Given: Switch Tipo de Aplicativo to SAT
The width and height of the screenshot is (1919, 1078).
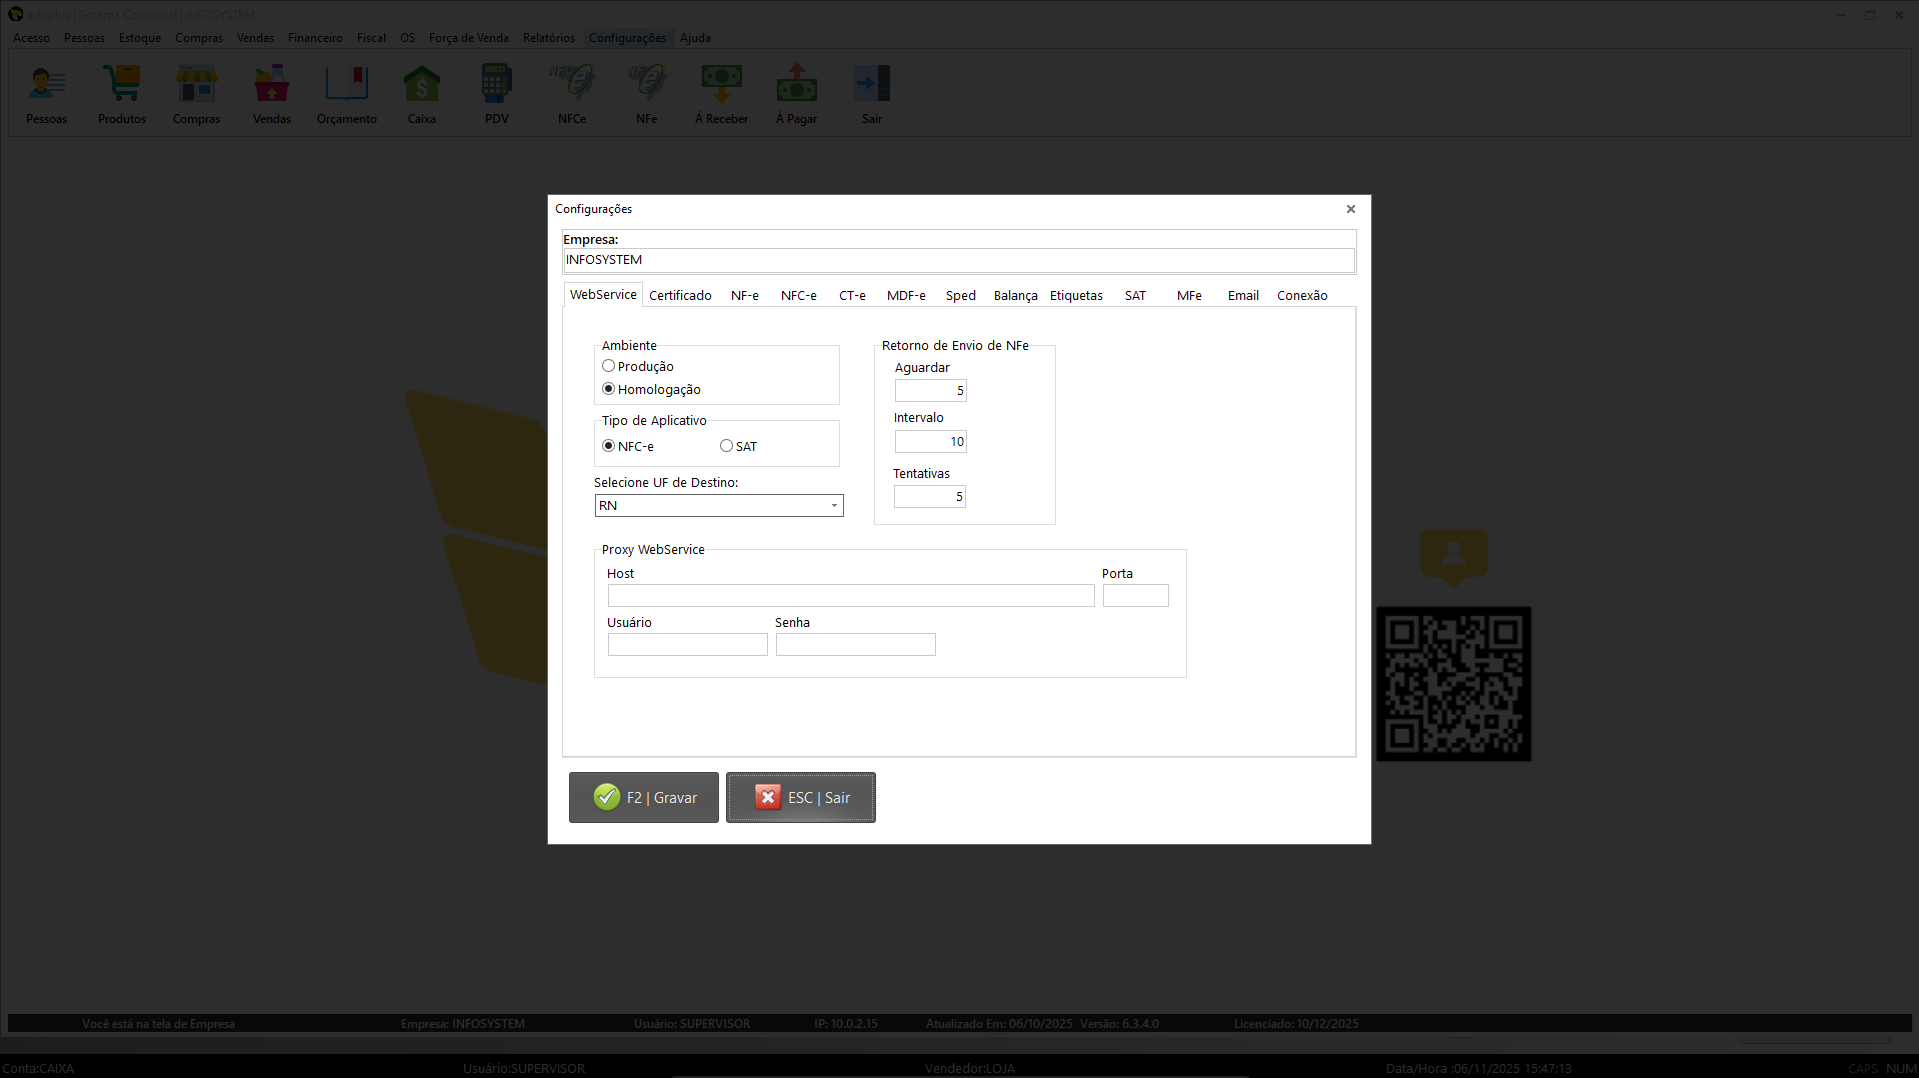Looking at the screenshot, I should pyautogui.click(x=726, y=445).
